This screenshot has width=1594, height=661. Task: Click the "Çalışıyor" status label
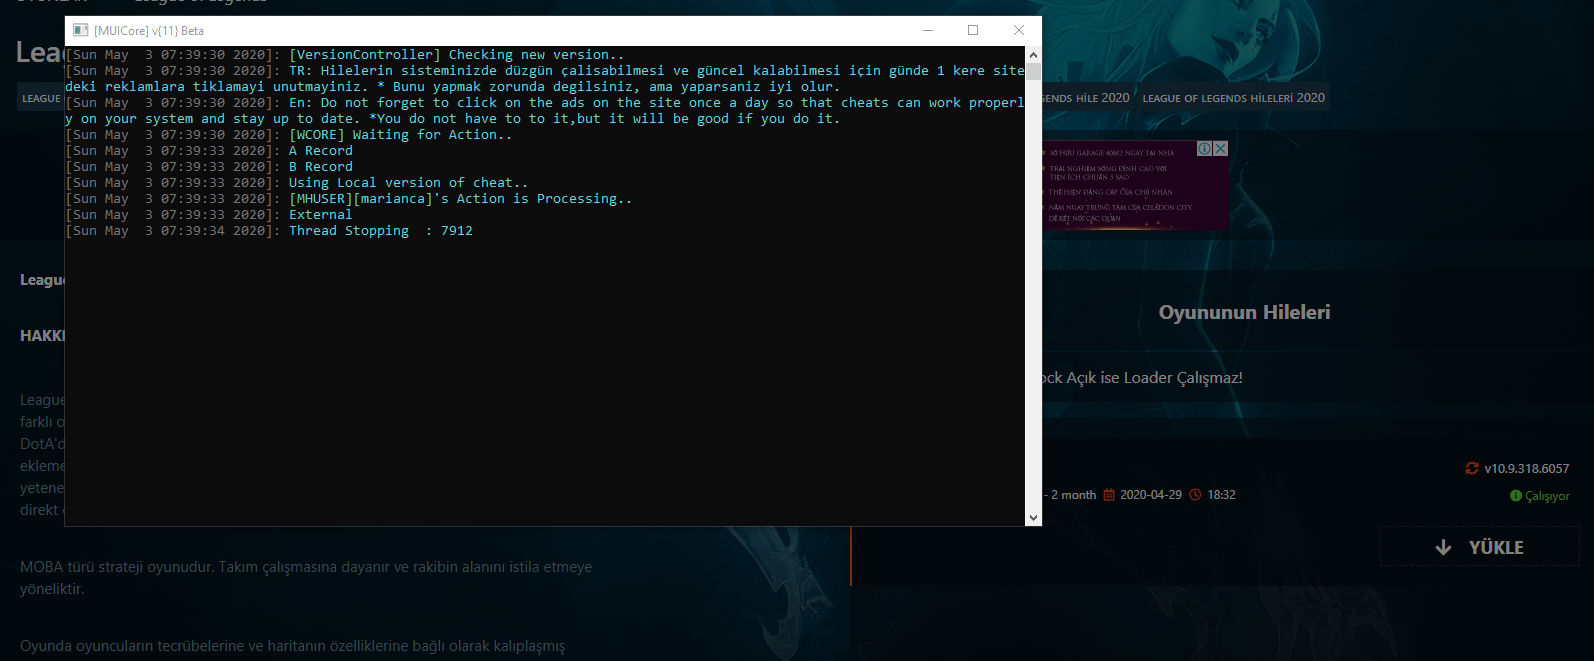point(1547,496)
